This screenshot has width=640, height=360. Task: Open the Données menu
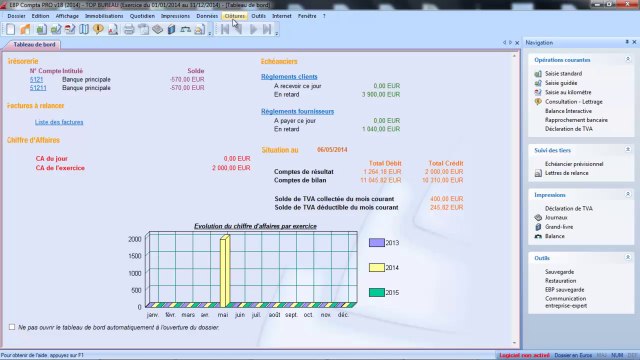tap(207, 16)
